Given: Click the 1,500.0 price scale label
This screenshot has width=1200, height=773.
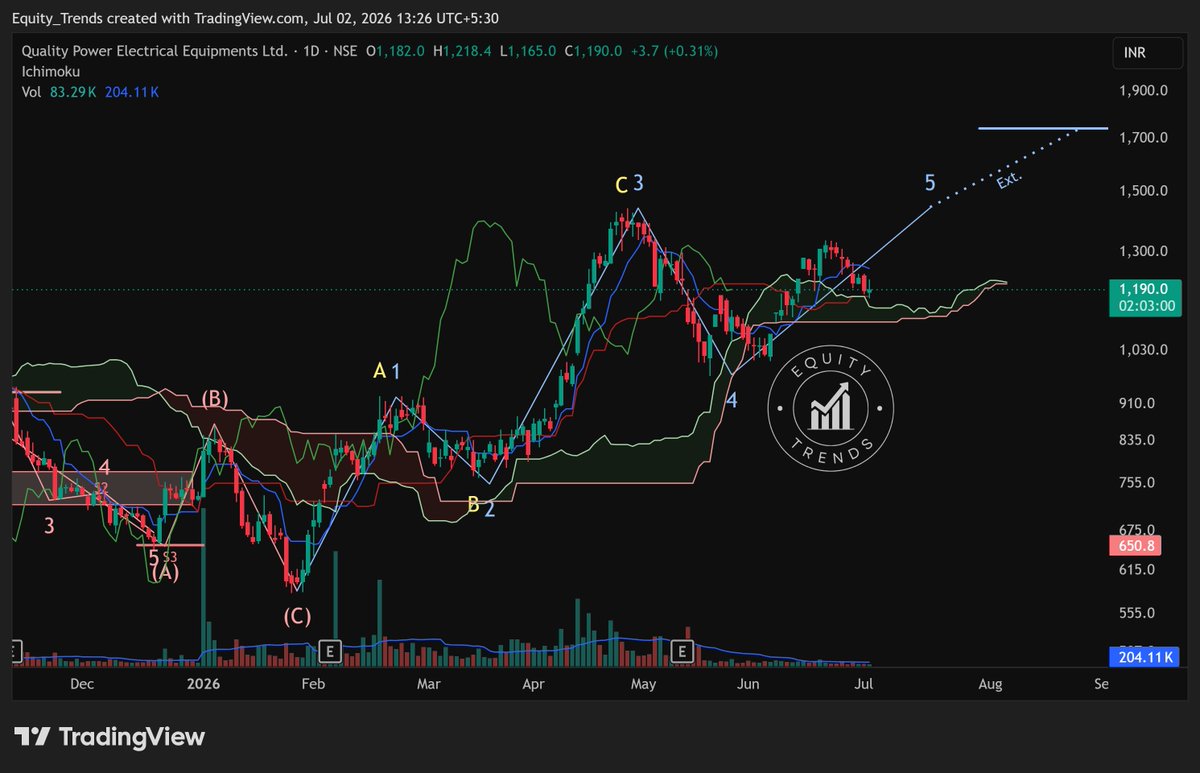Looking at the screenshot, I should click(1144, 191).
